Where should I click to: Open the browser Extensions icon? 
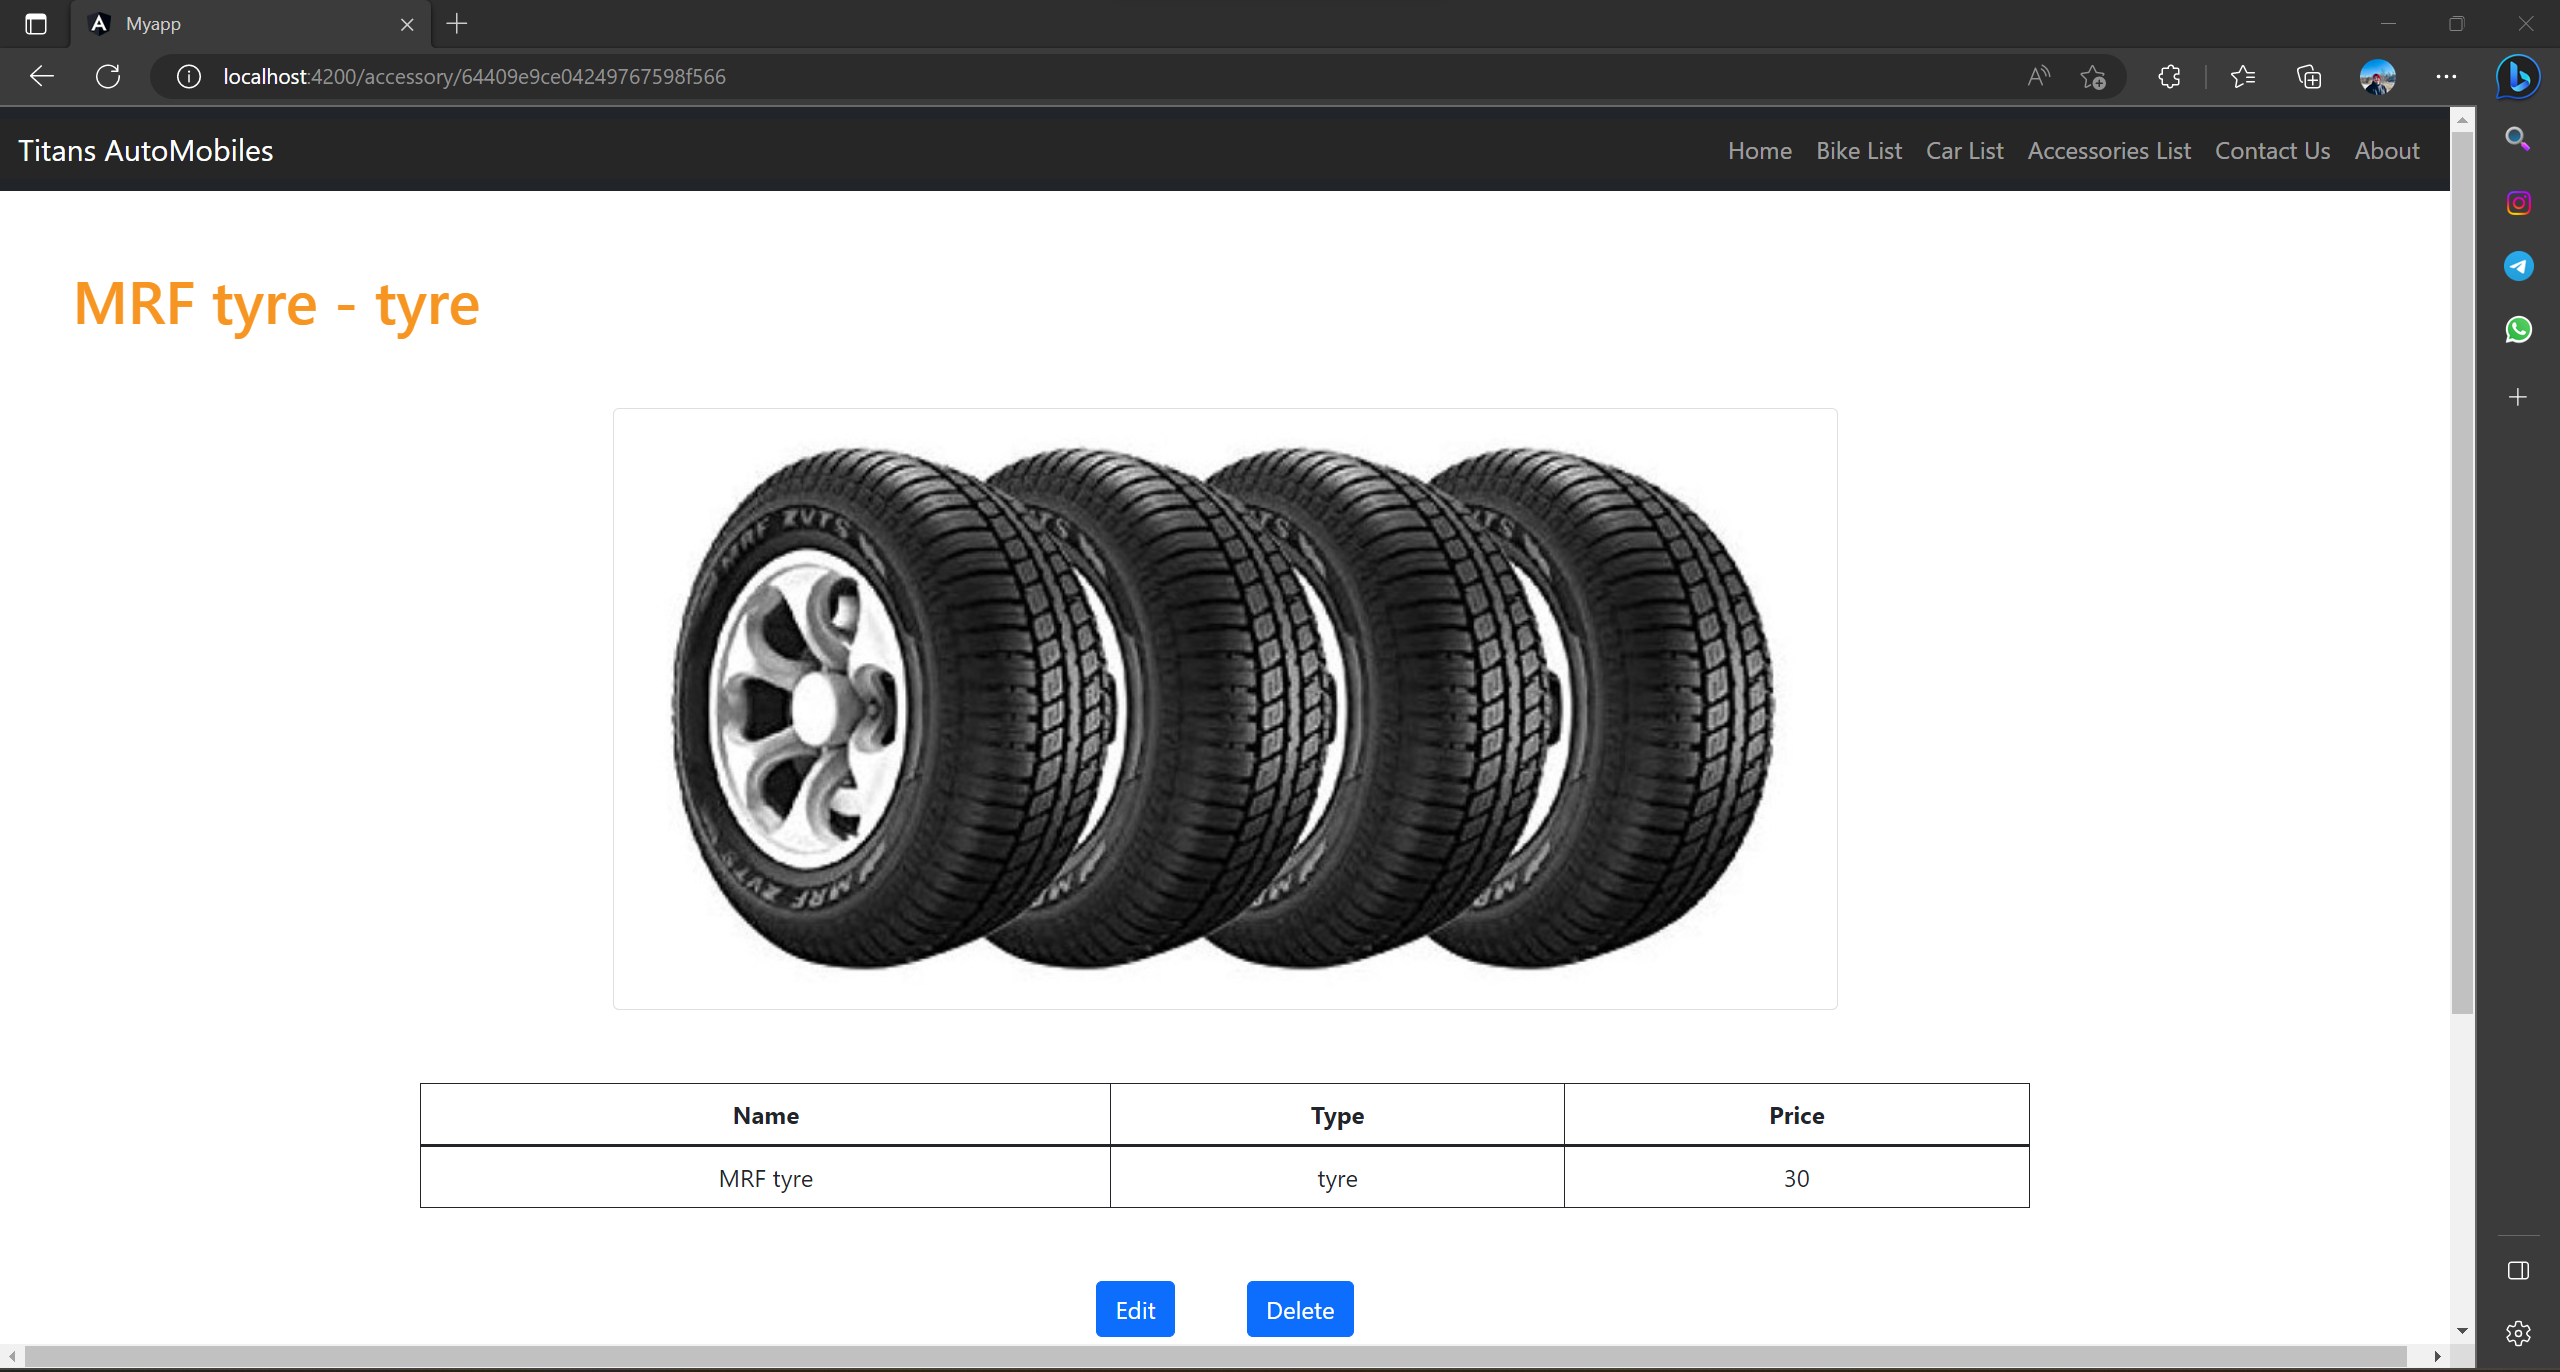(2169, 77)
